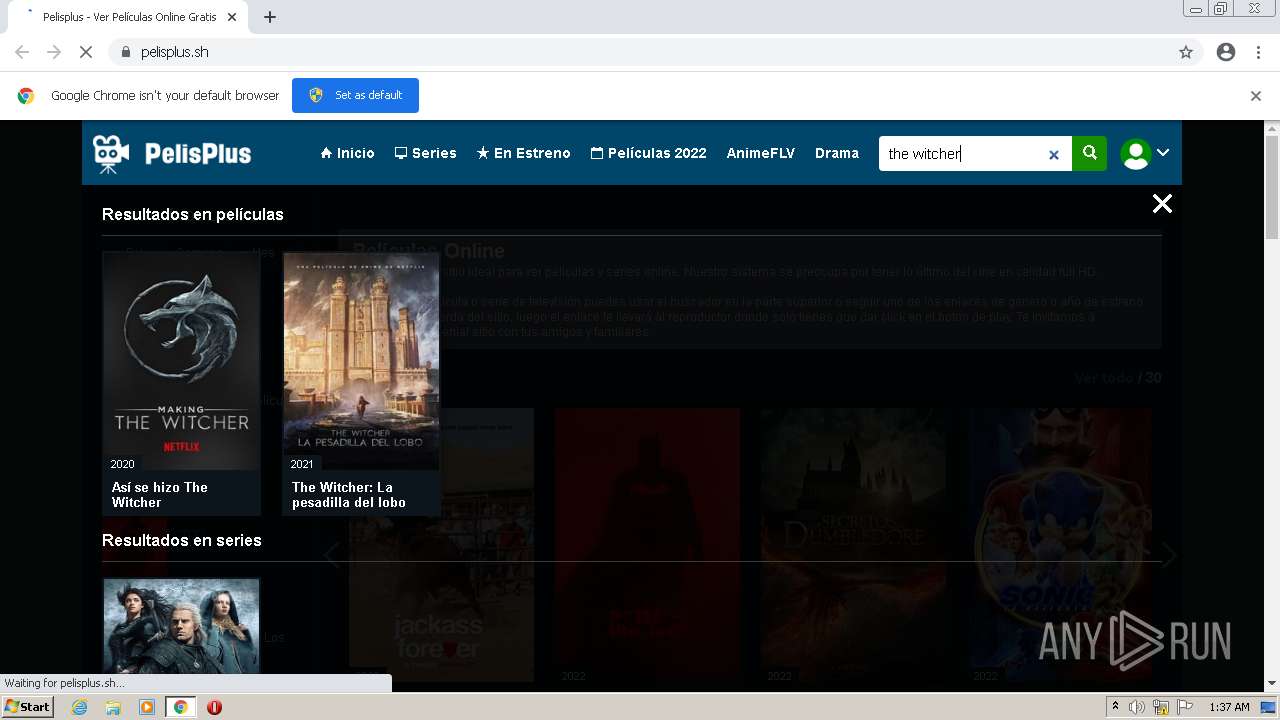Click 'Resultados en series' heading
1280x720 pixels.
pos(182,540)
